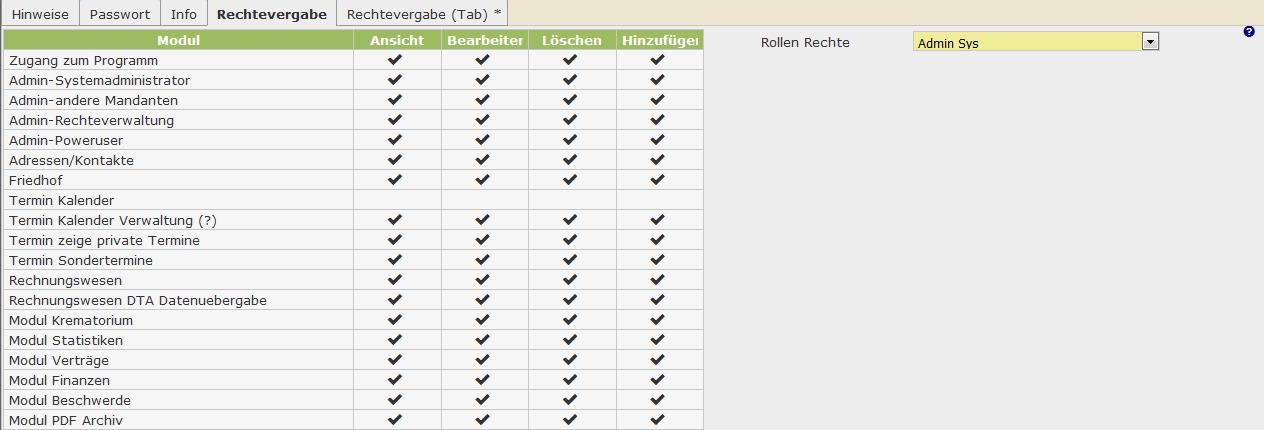1264x430 pixels.
Task: Go to the Info tab
Action: point(184,15)
